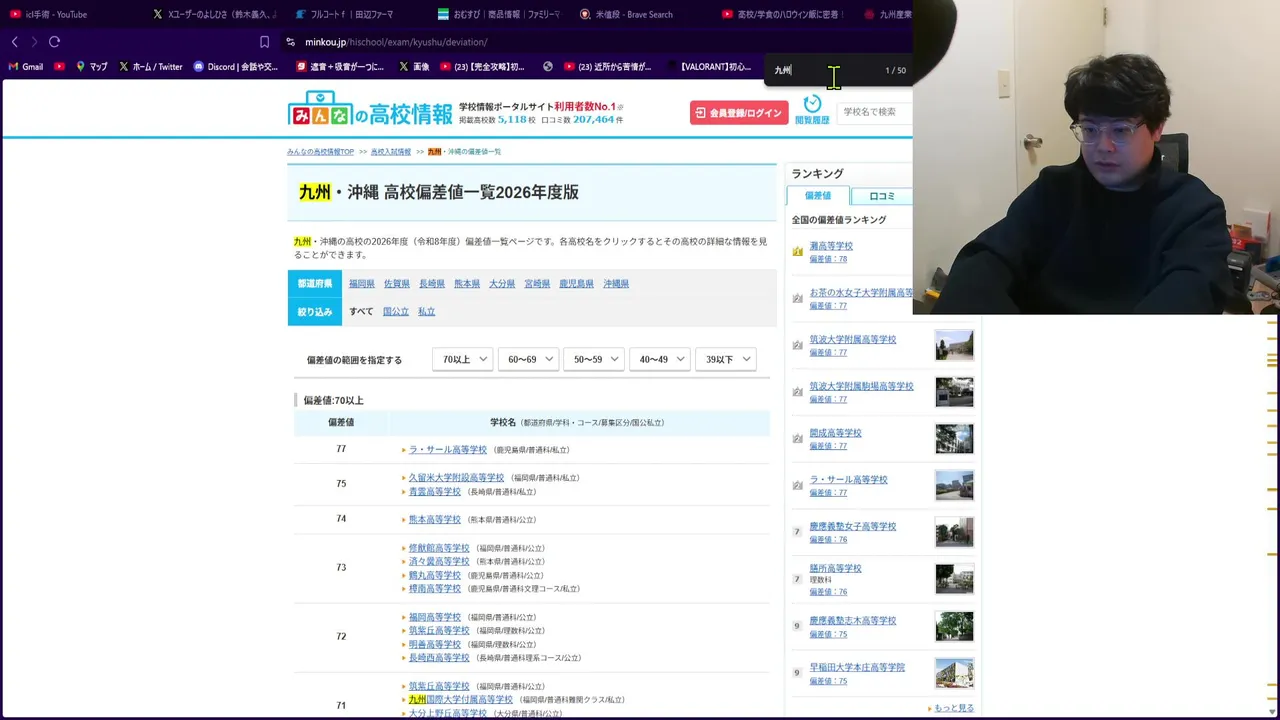Screen dimensions: 1280x720
Task: Filter by 佐賀県 prefecture
Action: [397, 284]
